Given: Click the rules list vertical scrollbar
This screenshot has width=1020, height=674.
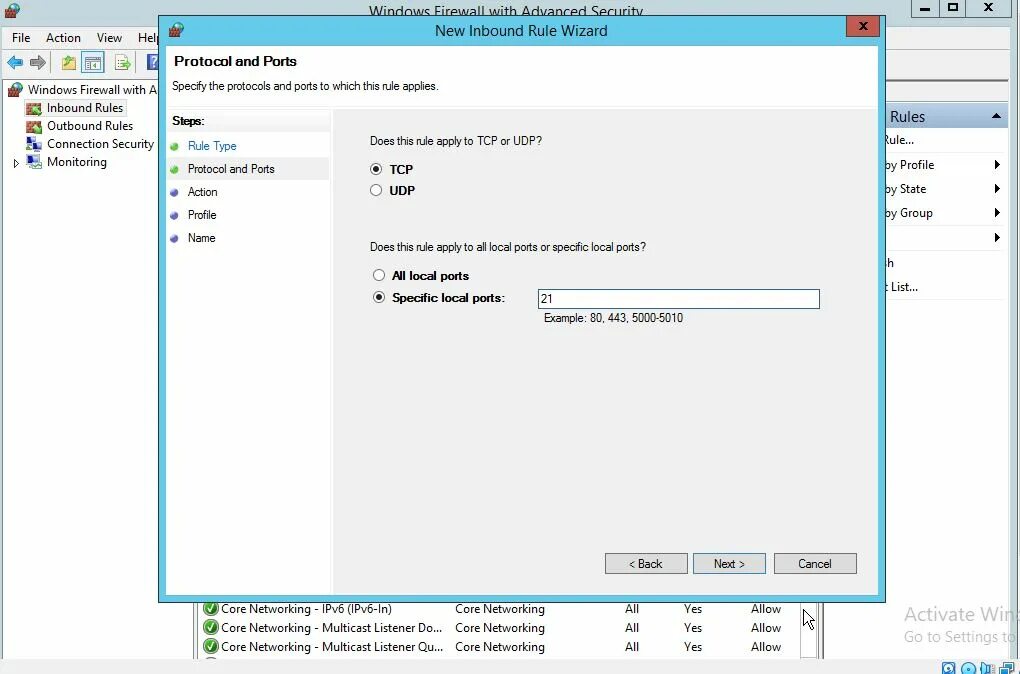Looking at the screenshot, I should [808, 631].
